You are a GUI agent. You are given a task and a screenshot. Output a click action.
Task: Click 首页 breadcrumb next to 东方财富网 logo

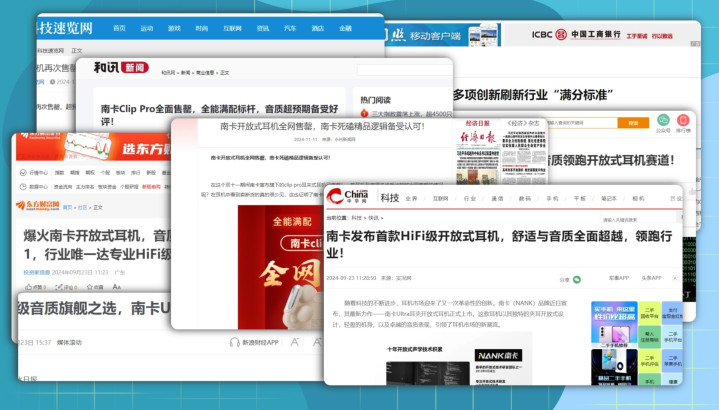point(67,207)
